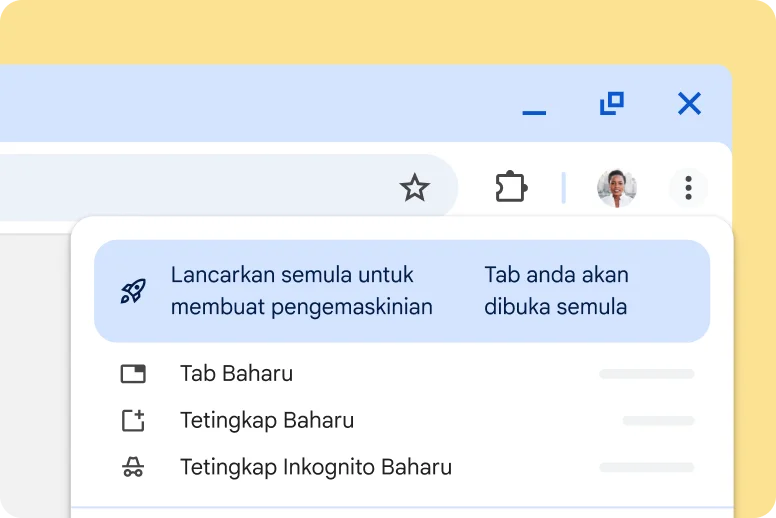Image resolution: width=776 pixels, height=518 pixels.
Task: Open the Extensions puzzle piece icon
Action: click(511, 187)
